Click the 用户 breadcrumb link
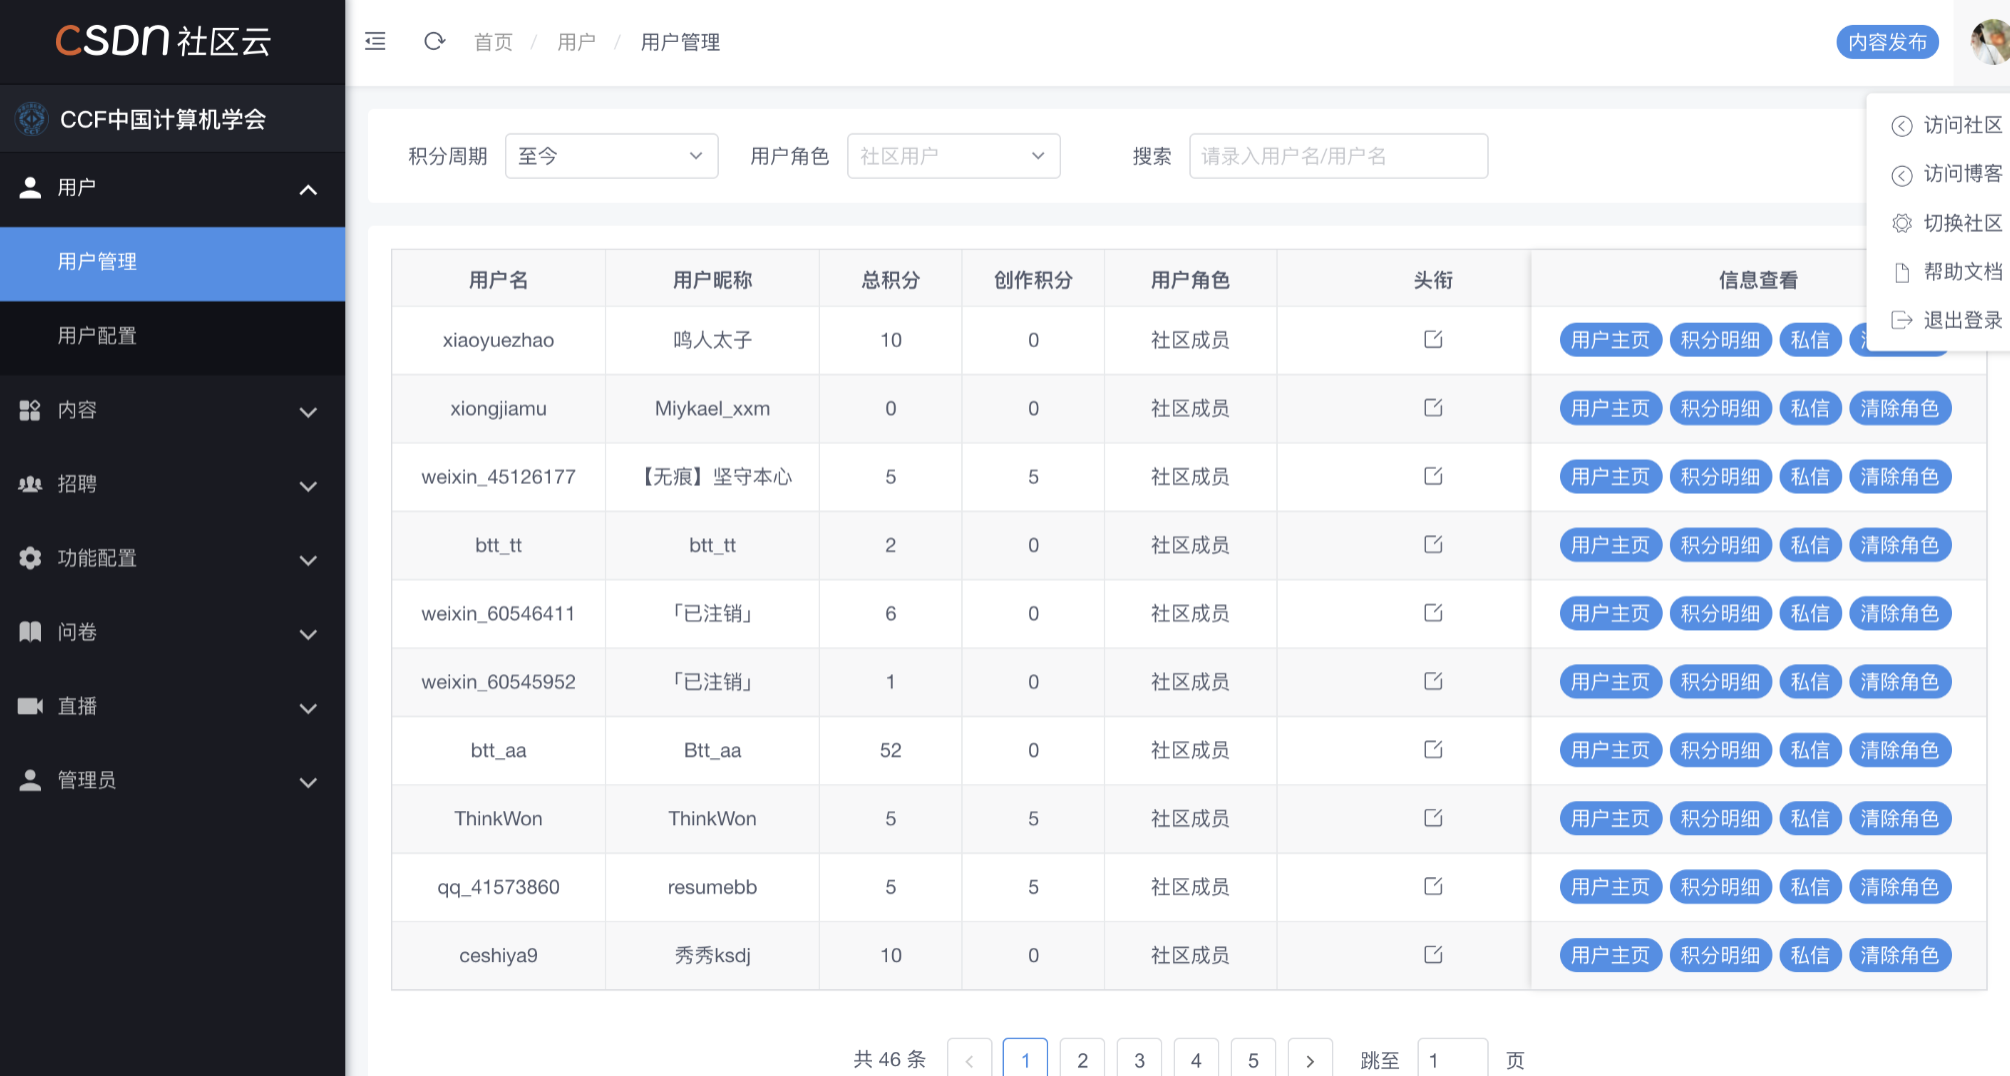2010x1076 pixels. (x=576, y=42)
